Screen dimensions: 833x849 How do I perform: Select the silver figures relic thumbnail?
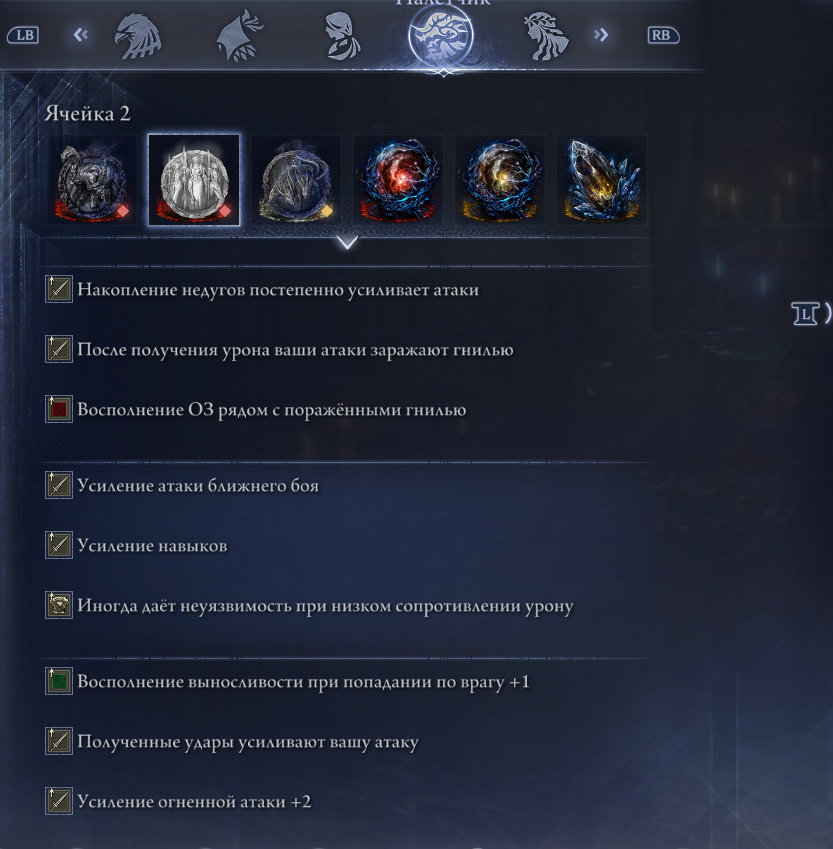point(194,180)
